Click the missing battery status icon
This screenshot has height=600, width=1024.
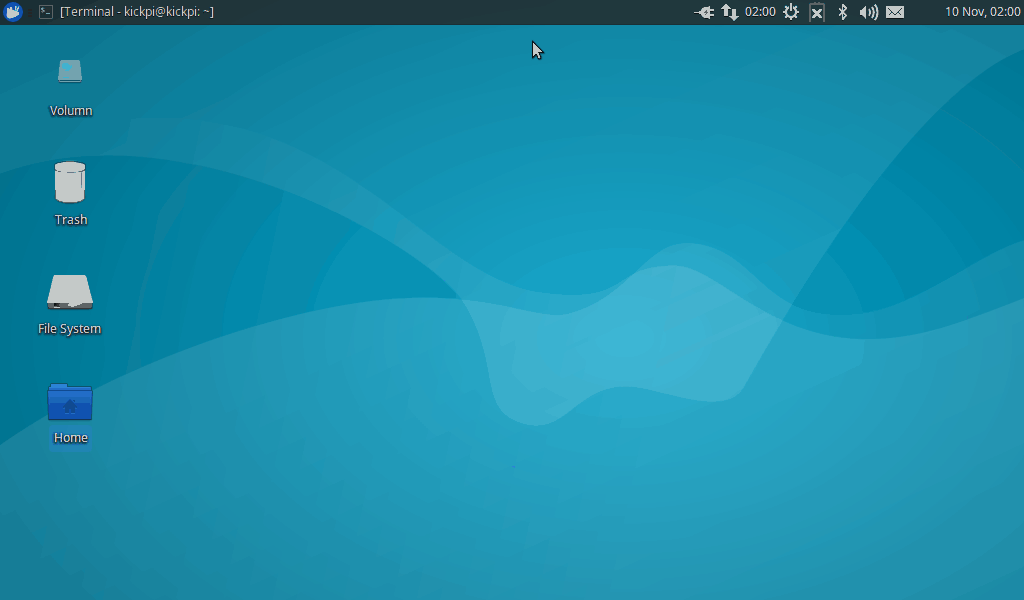[x=817, y=12]
